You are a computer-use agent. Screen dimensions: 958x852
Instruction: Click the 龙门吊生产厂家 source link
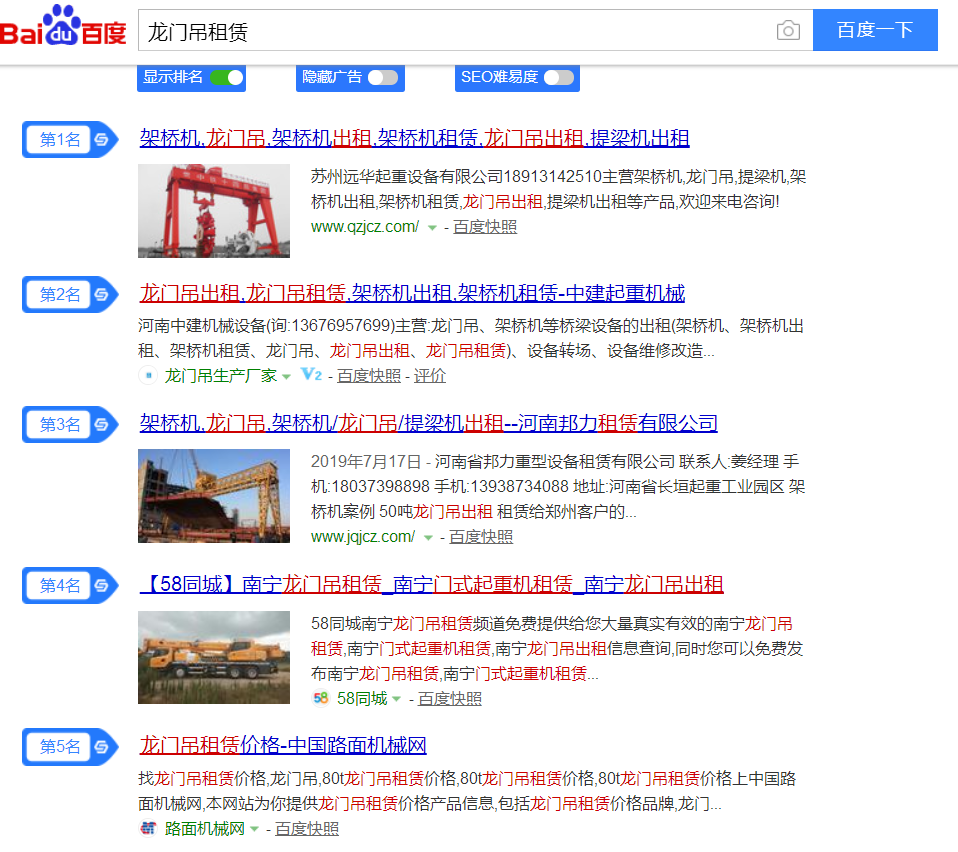click(221, 376)
